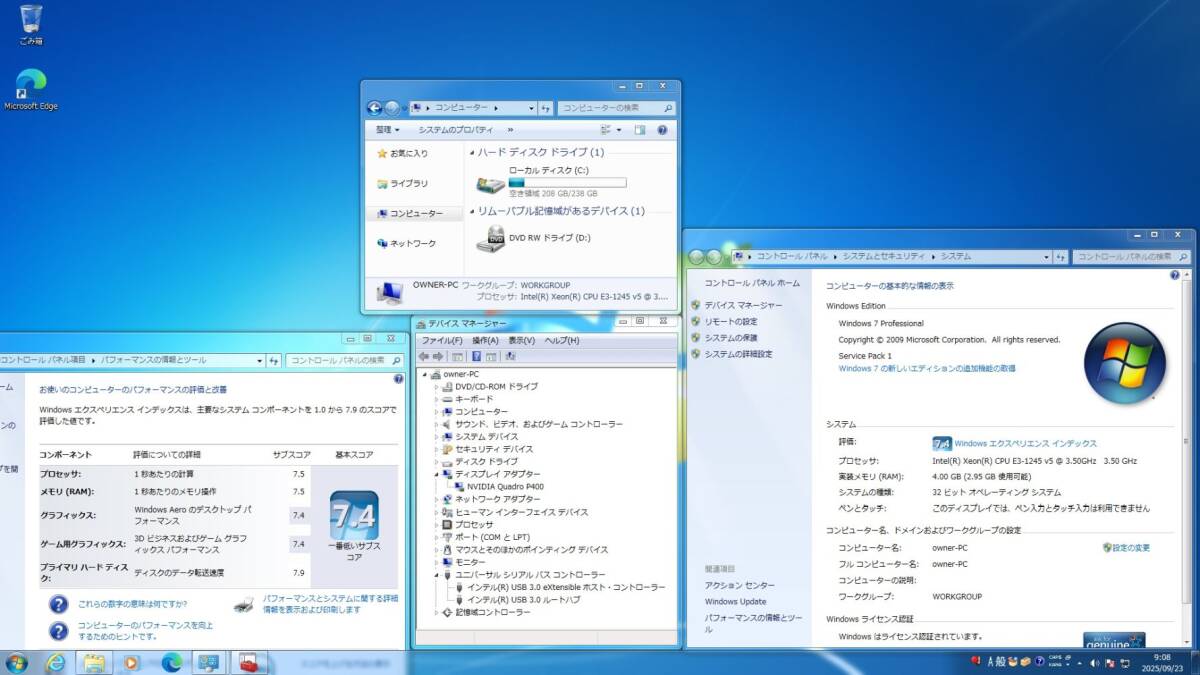This screenshot has width=1200, height=675.
Task: Click the C: drive capacity usage bar
Action: (567, 182)
